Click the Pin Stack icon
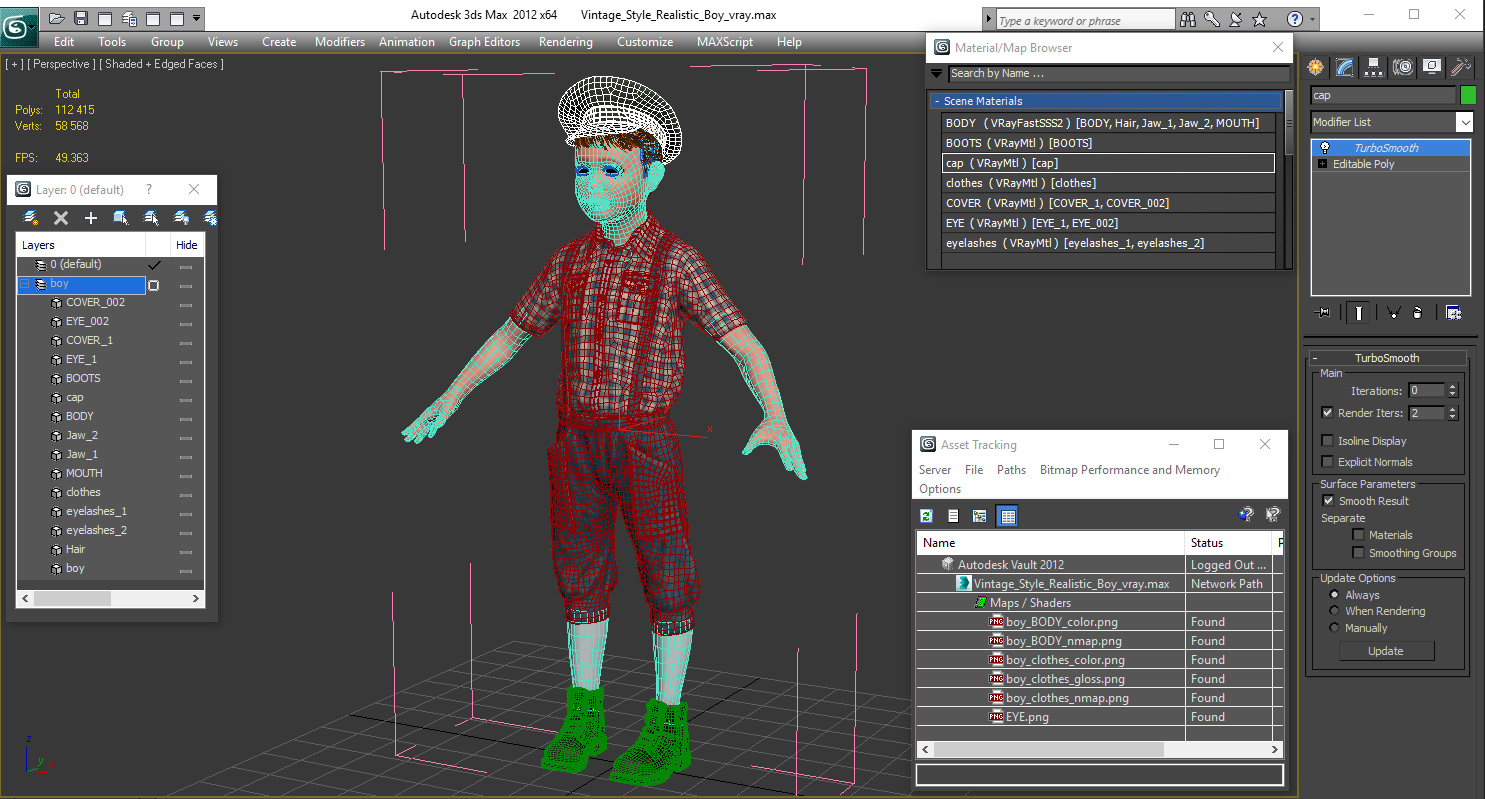Viewport: 1485px width, 799px height. [1324, 313]
